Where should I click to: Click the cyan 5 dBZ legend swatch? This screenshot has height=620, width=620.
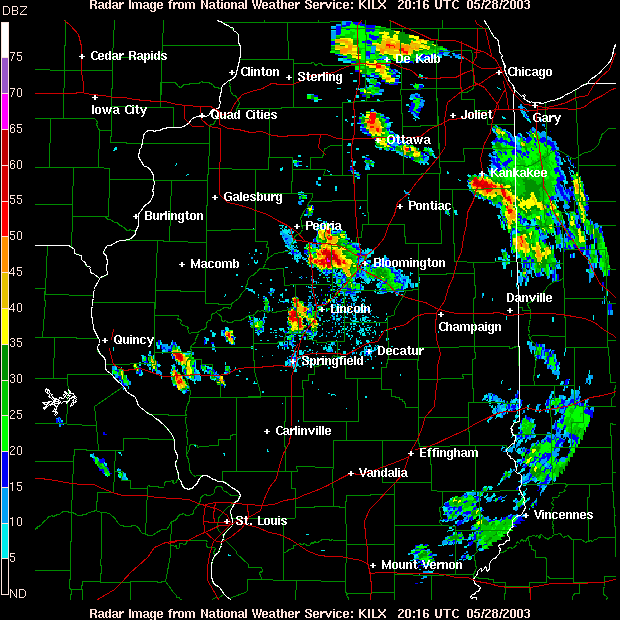[5, 541]
